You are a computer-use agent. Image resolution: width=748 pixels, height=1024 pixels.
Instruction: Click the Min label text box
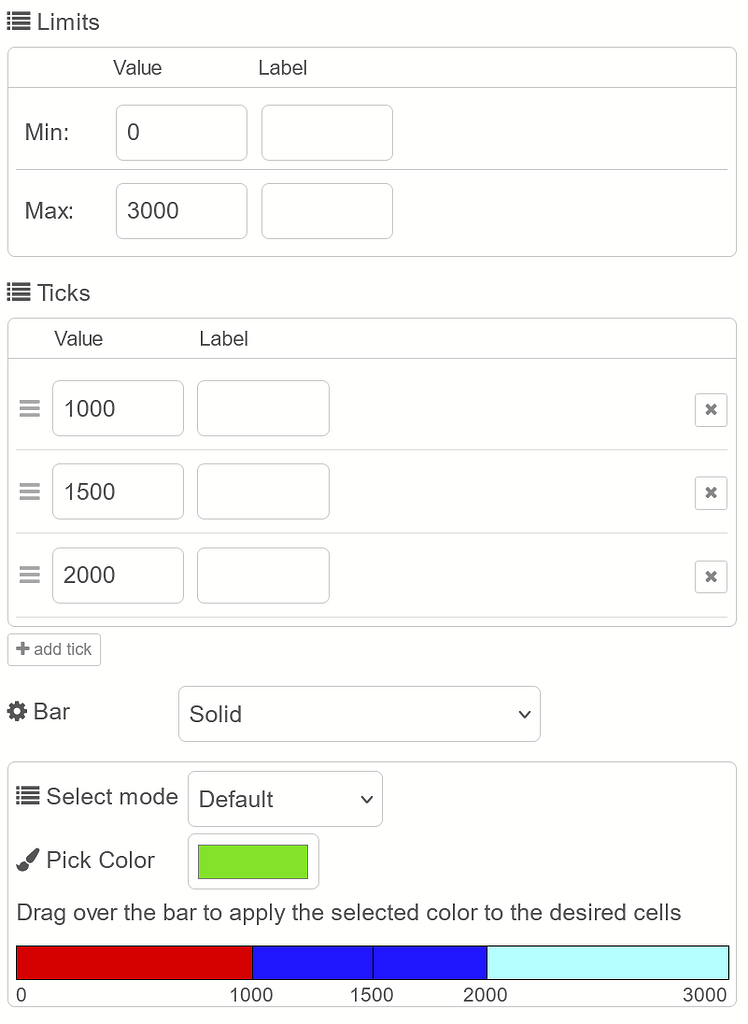pyautogui.click(x=327, y=133)
